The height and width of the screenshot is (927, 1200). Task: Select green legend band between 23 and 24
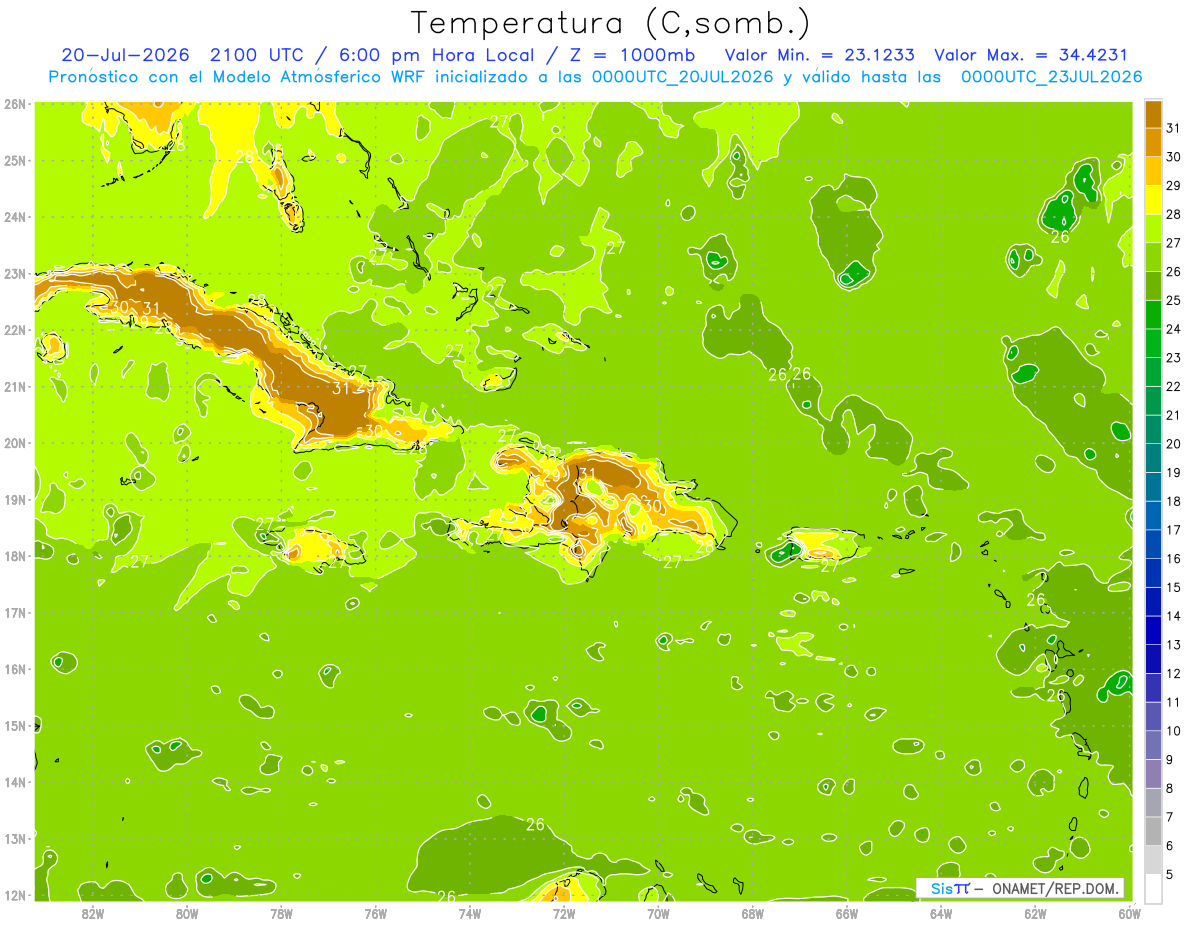click(x=1153, y=343)
